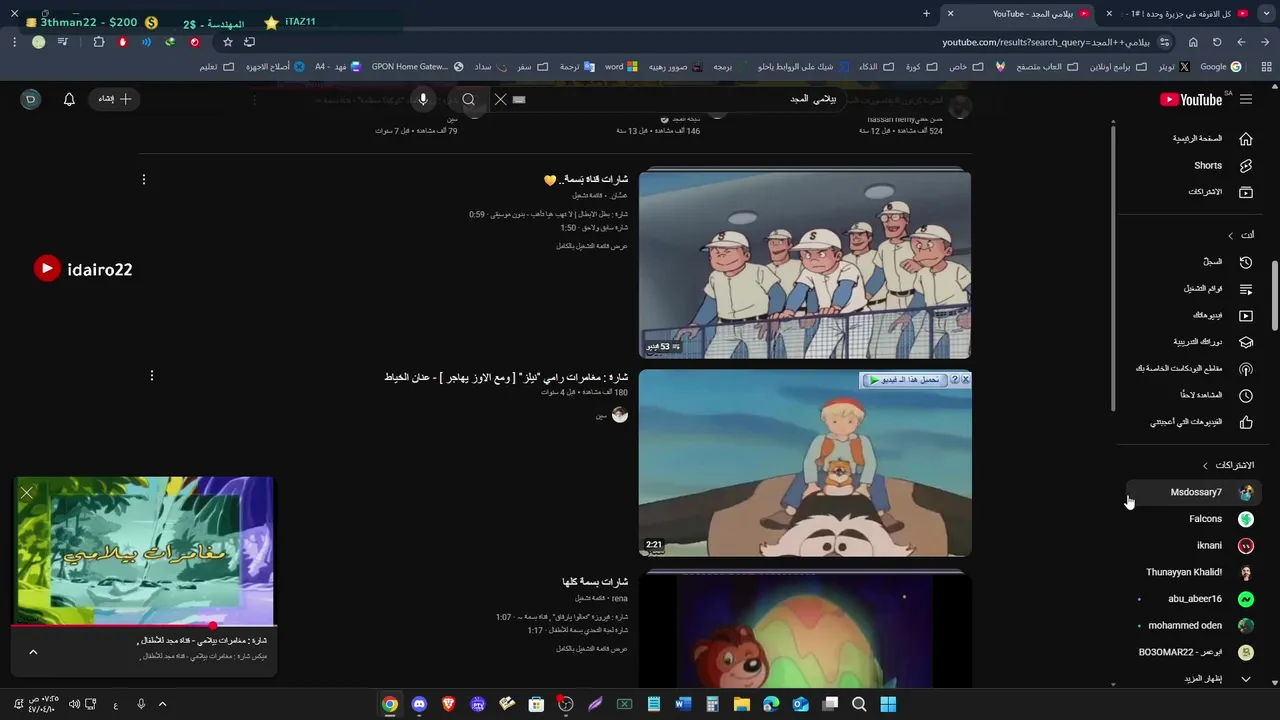Viewport: 1280px width, 720px height.
Task: Open mohammed oden subscription channel
Action: (1193, 626)
